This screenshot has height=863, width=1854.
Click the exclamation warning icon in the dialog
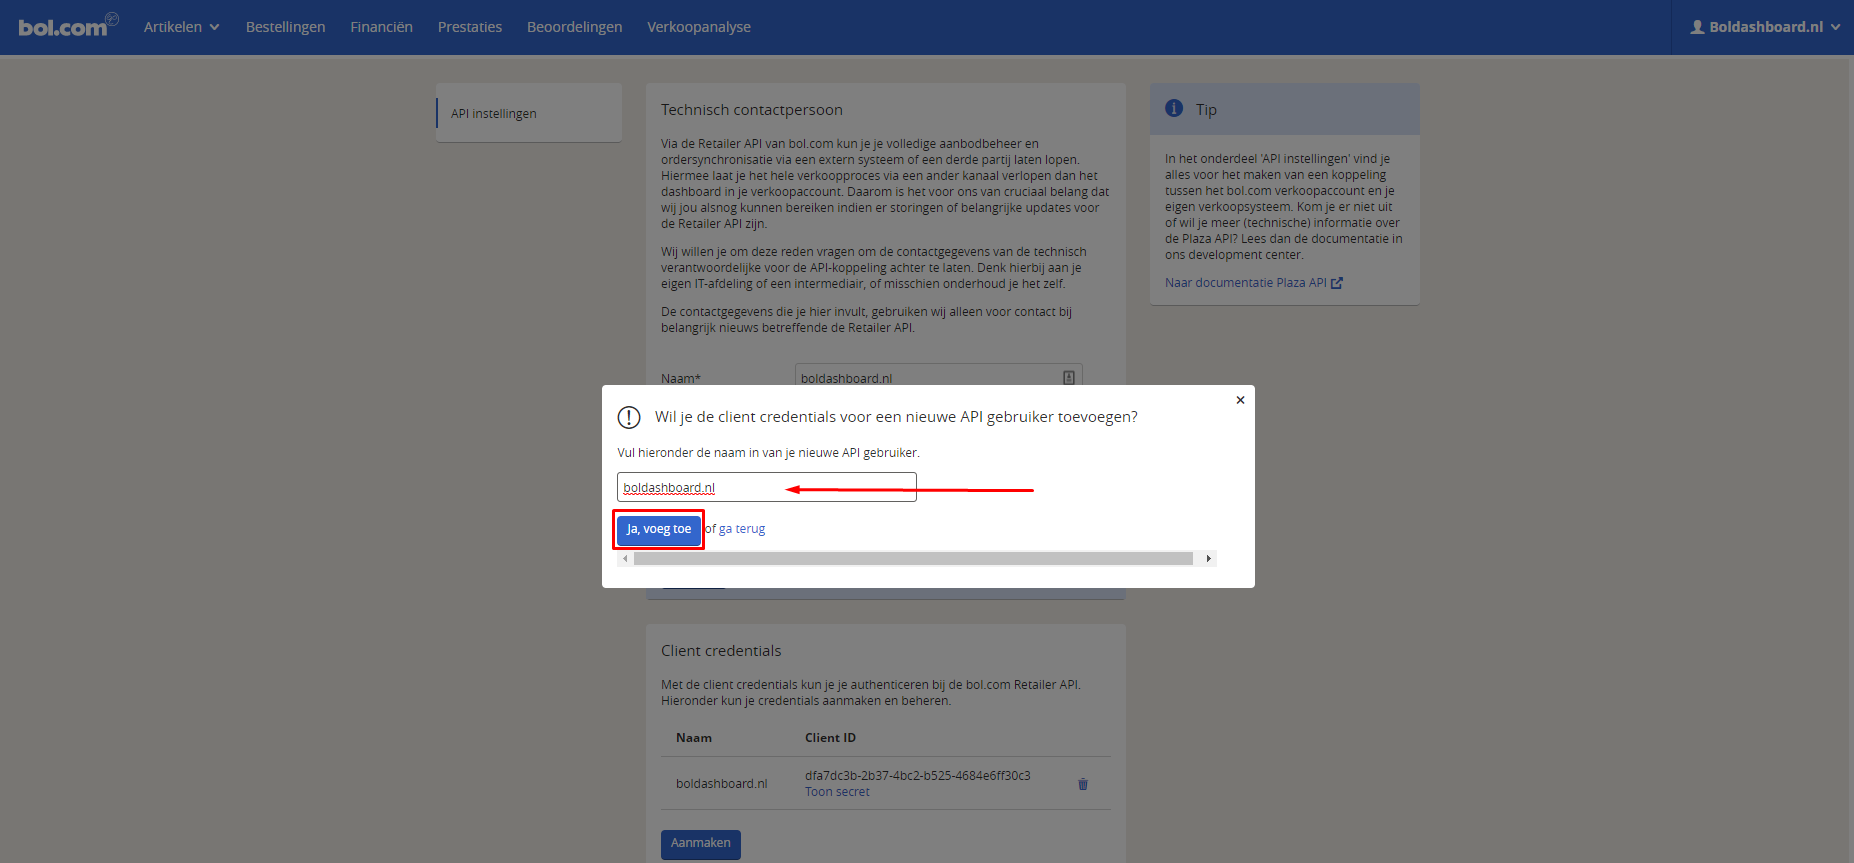coord(629,417)
